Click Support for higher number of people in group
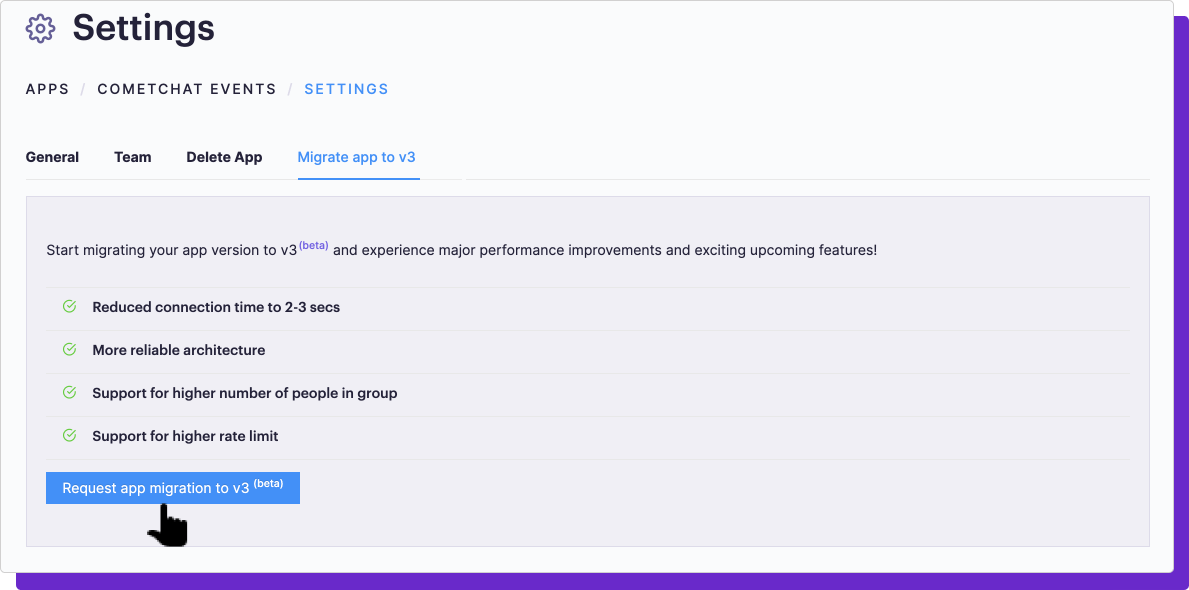Viewport: 1189px width, 590px height. coord(245,394)
